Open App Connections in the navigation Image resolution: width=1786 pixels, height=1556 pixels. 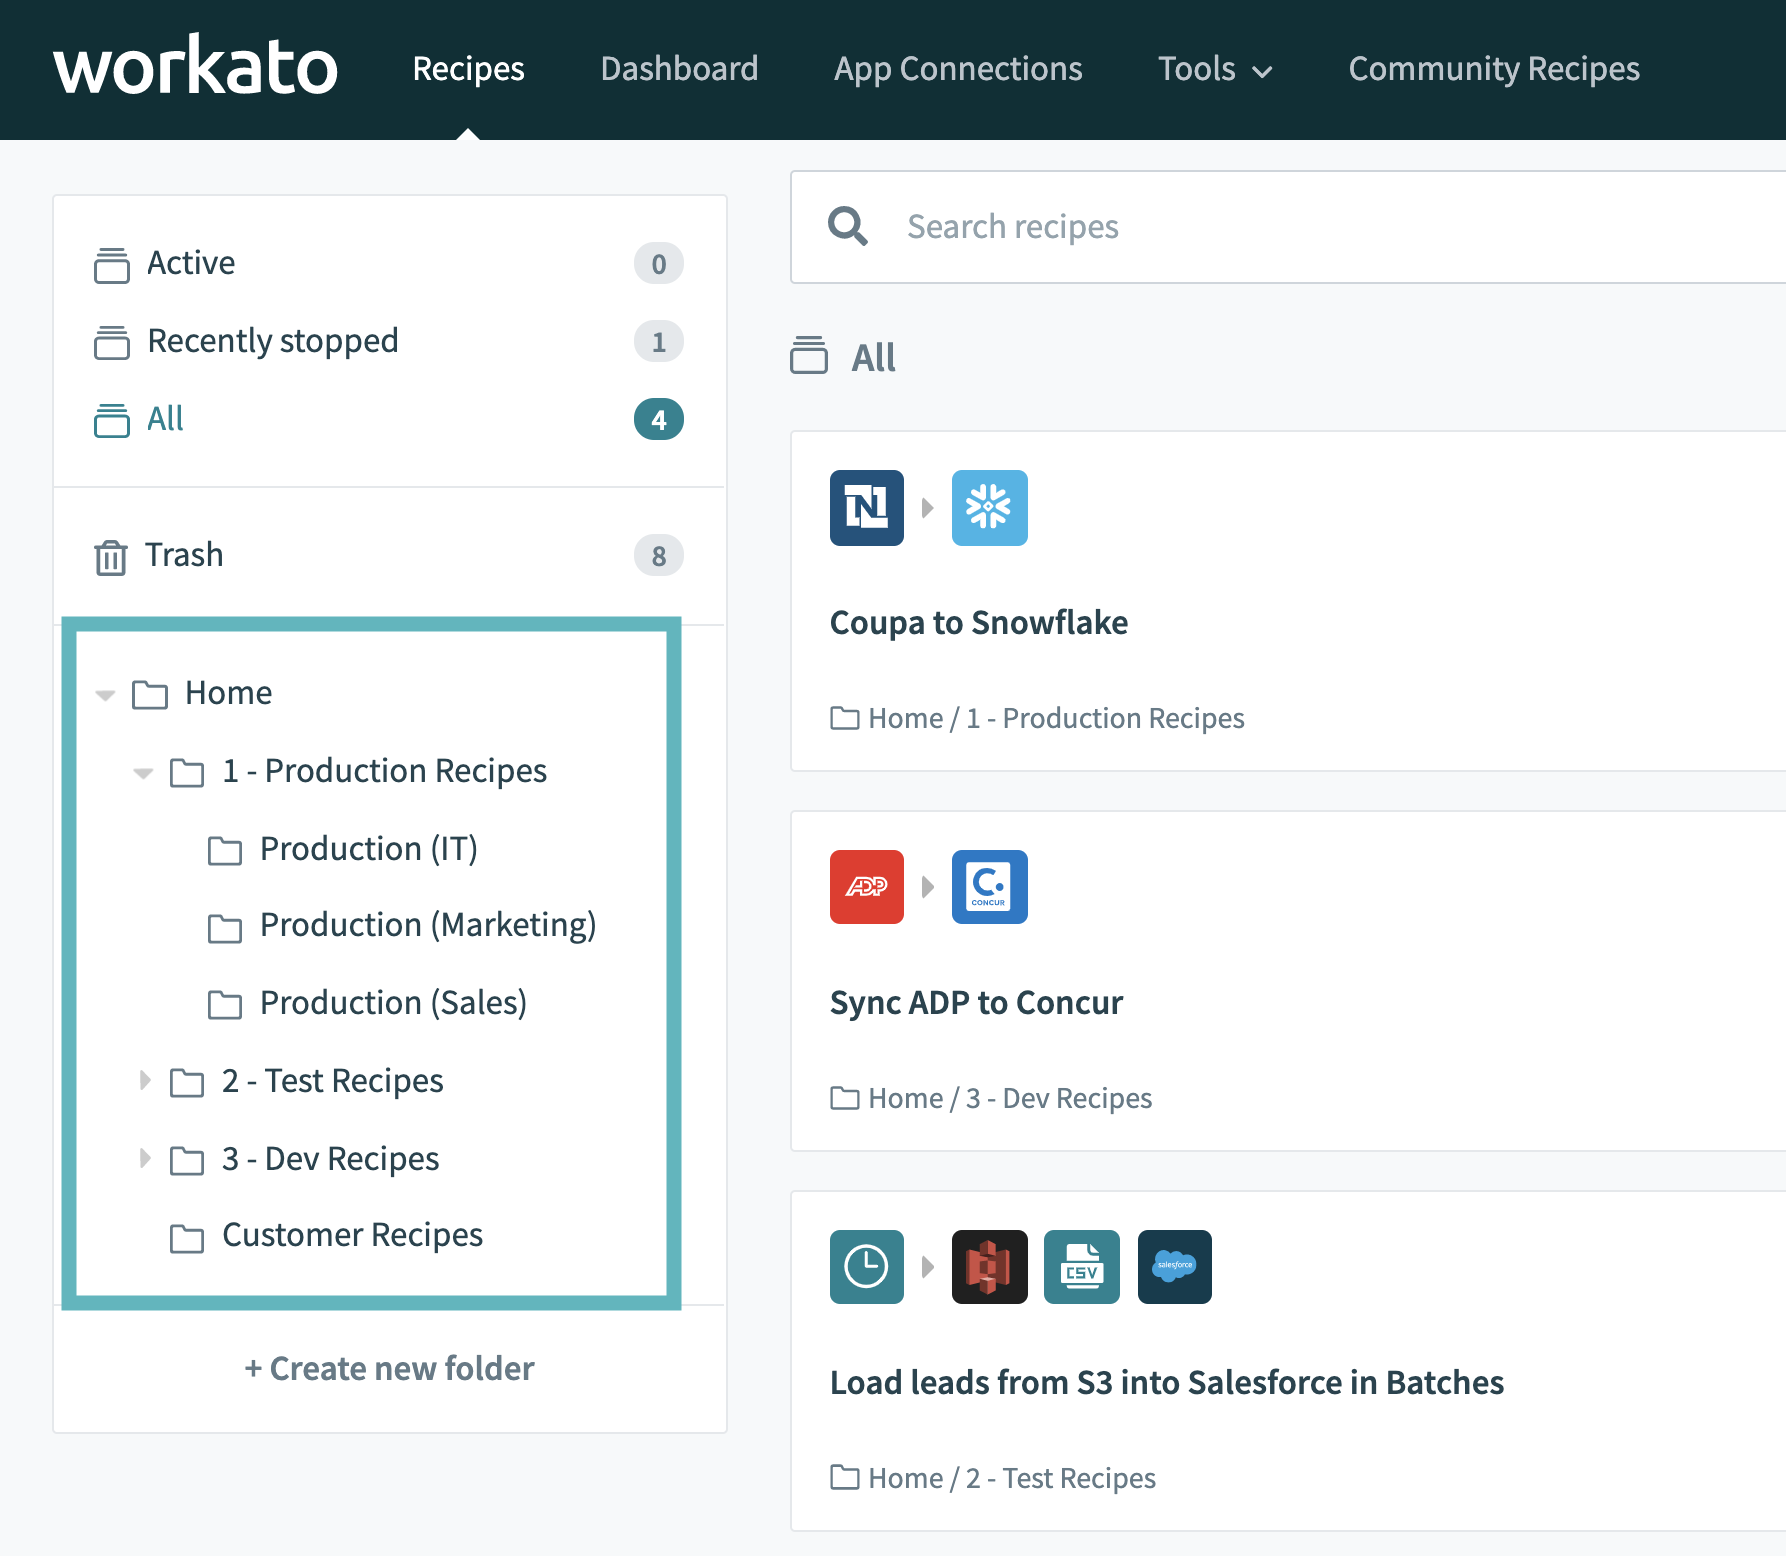click(958, 68)
